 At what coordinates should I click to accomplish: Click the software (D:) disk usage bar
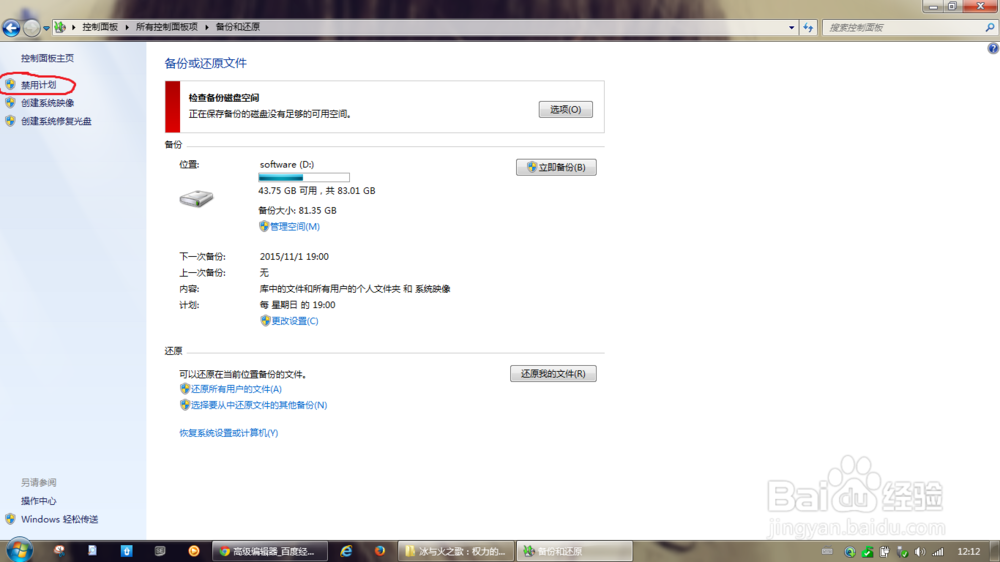click(x=304, y=177)
